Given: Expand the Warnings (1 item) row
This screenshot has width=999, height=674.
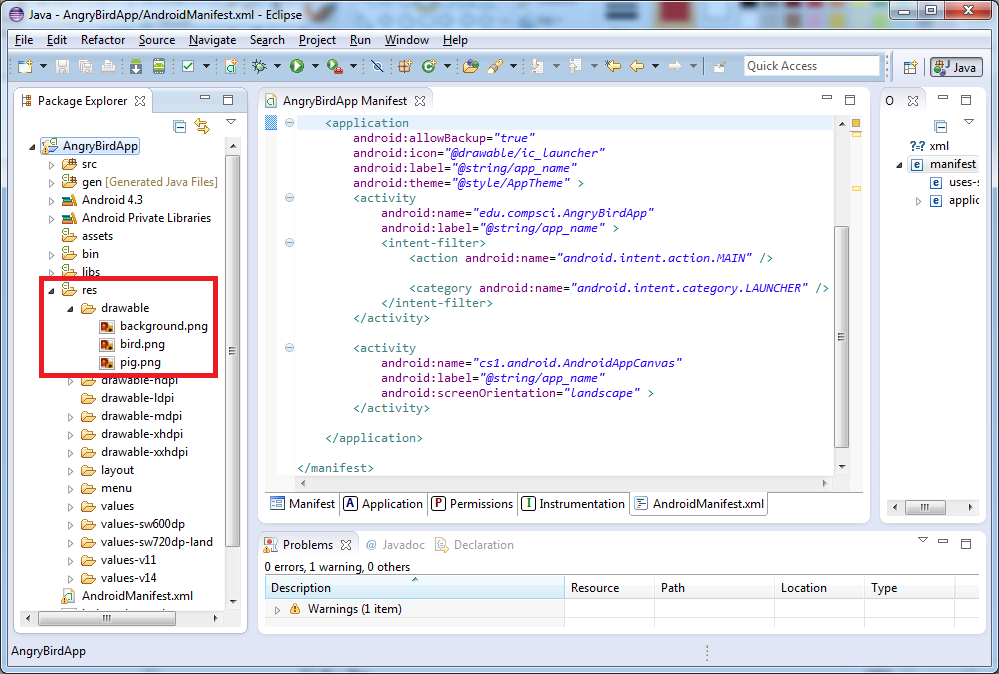Looking at the screenshot, I should pos(278,609).
